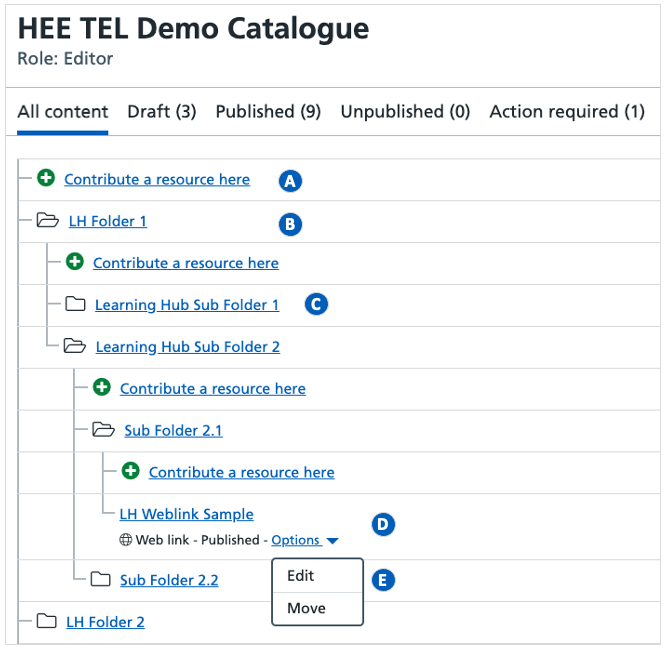Open the Learning Hub Sub Folder 1 link
Image resolution: width=665 pixels, height=649 pixels.
coord(187,305)
